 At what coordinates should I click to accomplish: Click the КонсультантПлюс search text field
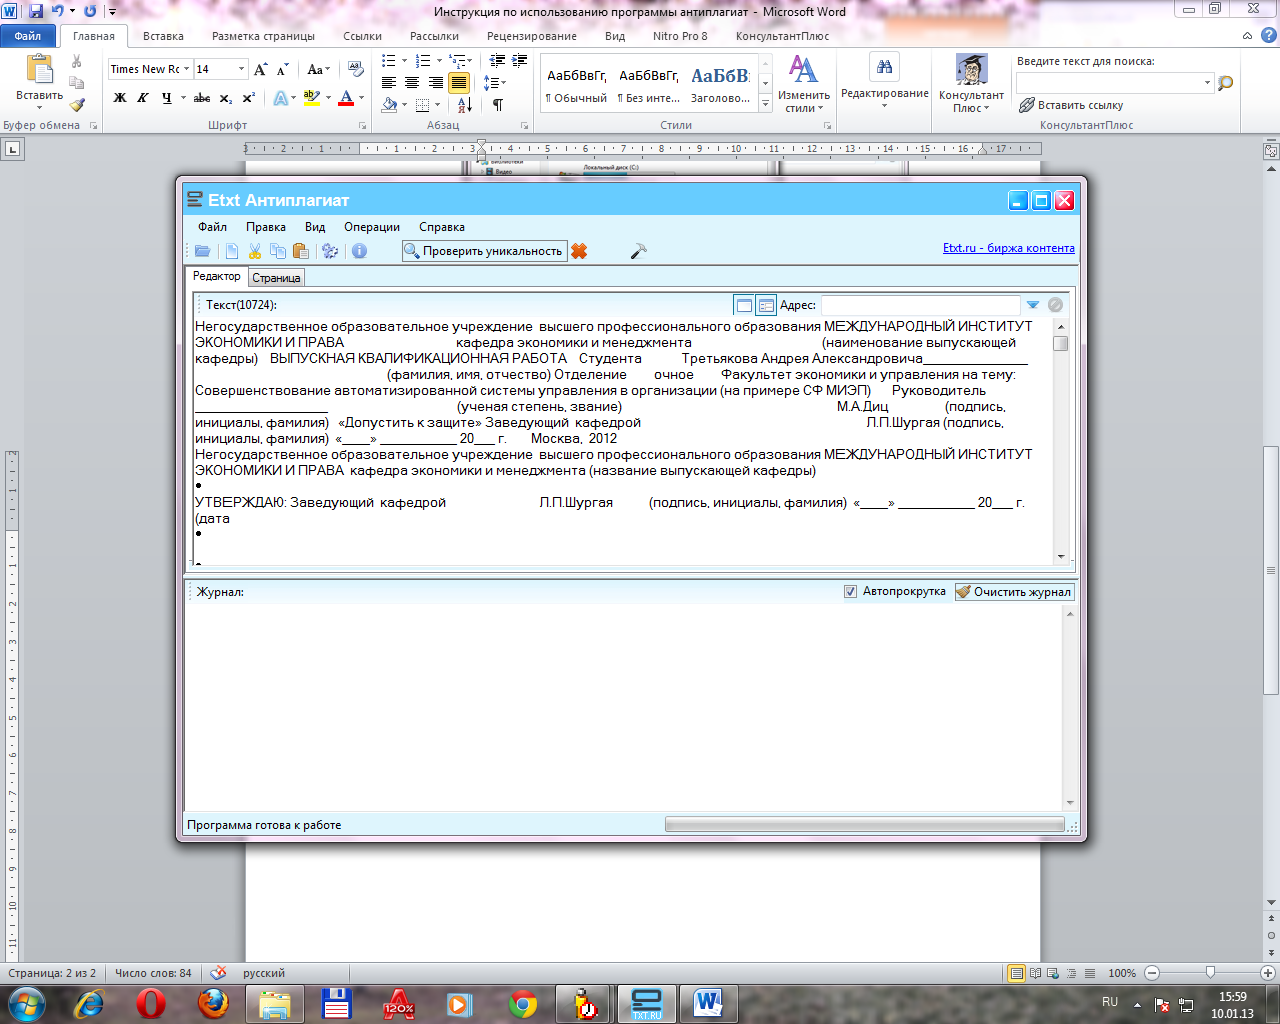coord(1109,83)
